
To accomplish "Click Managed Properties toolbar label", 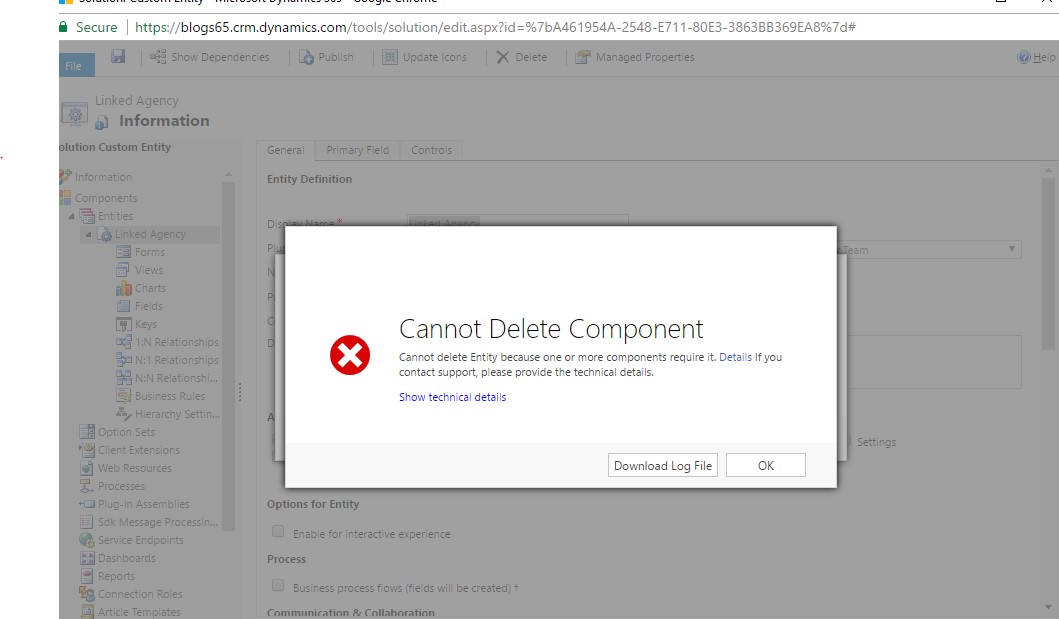I will pyautogui.click(x=645, y=57).
